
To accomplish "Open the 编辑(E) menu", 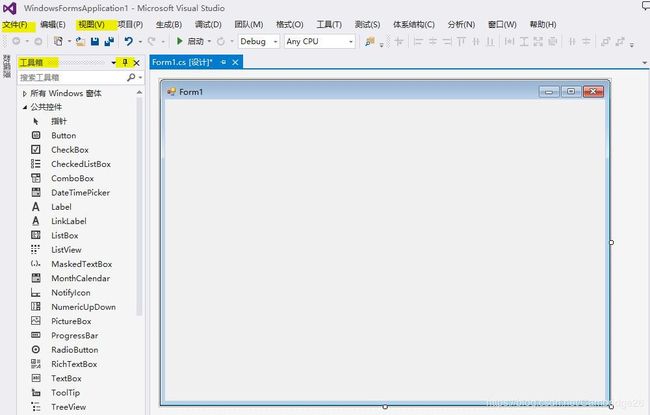I will (x=53, y=24).
